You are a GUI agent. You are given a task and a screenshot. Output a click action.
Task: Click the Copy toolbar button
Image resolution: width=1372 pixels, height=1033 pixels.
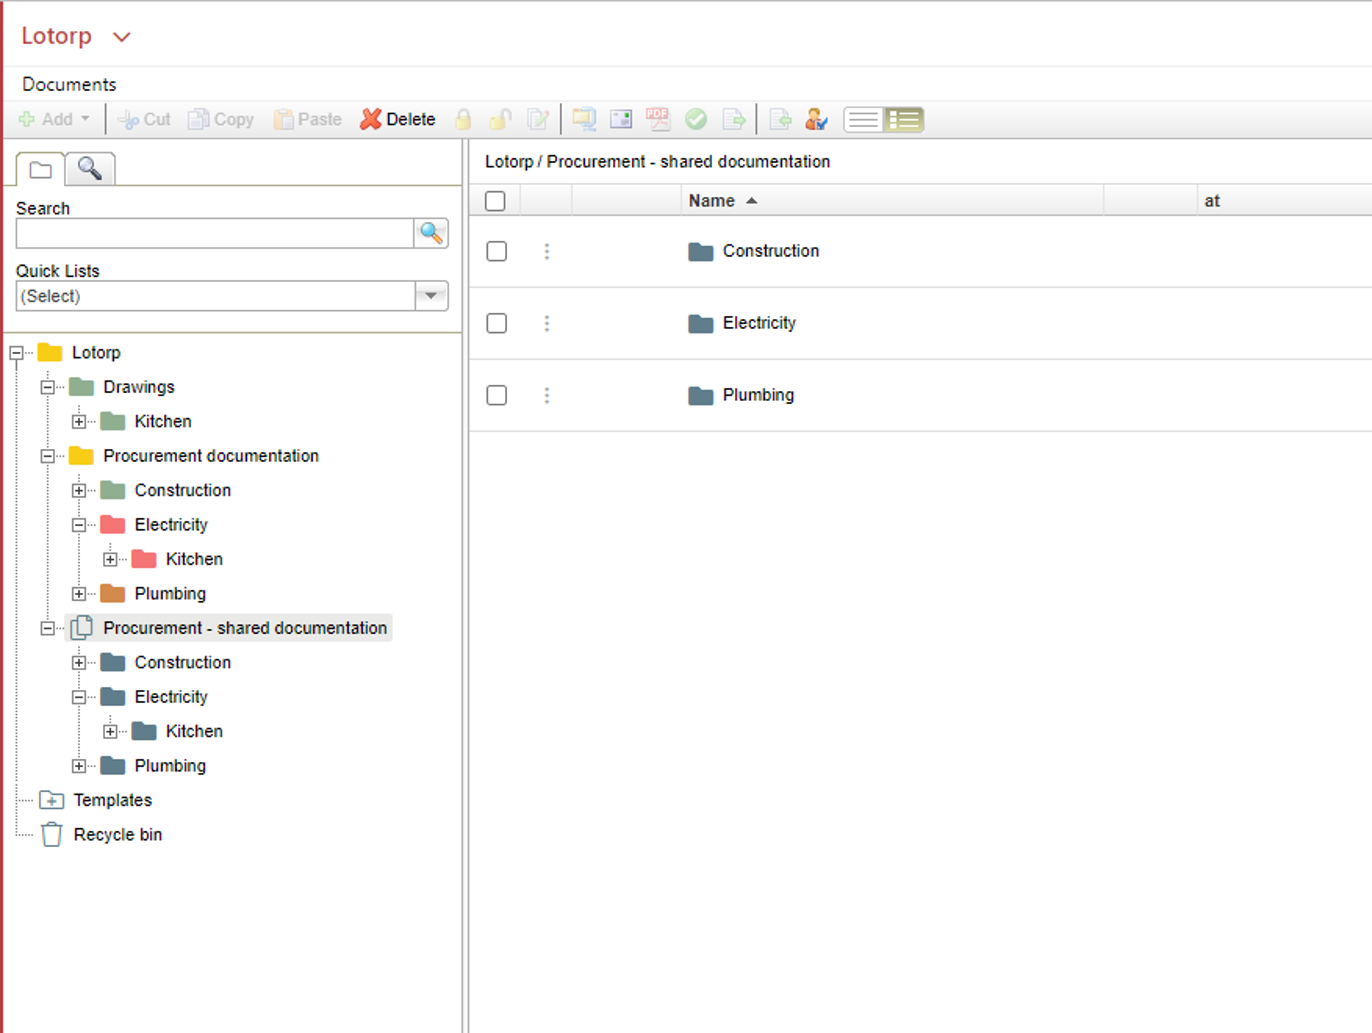pos(221,119)
